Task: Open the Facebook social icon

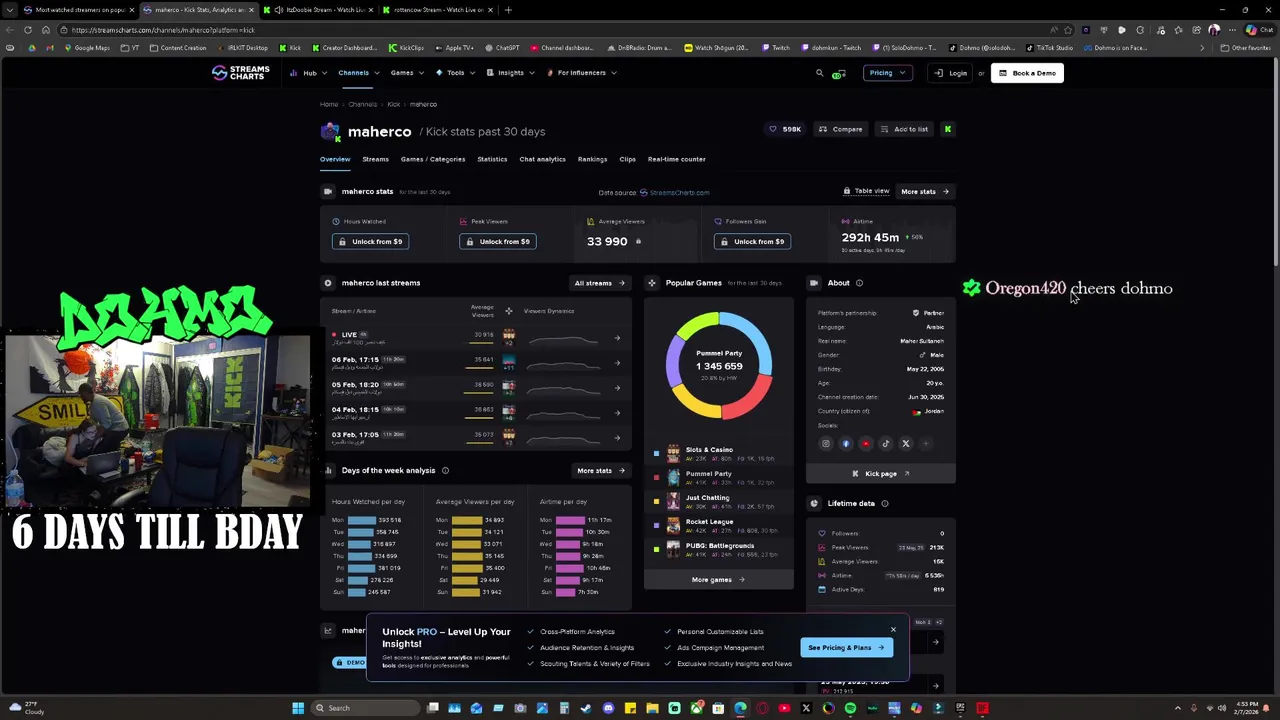Action: point(846,444)
